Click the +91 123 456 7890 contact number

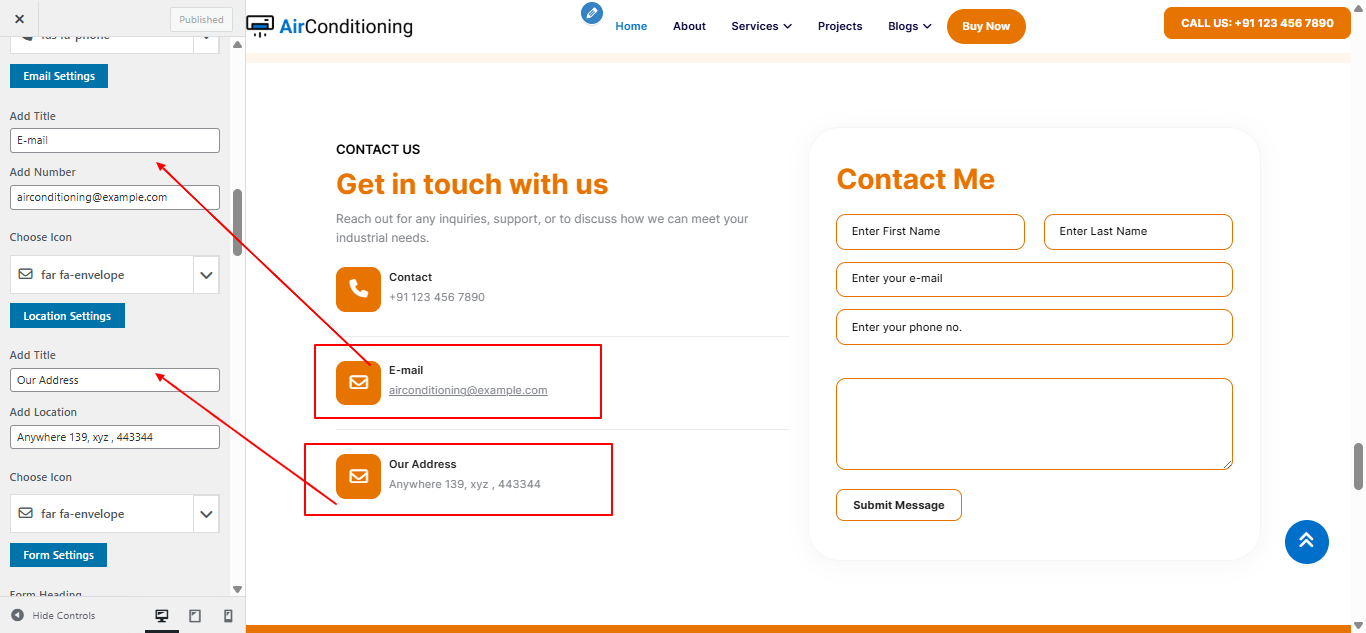click(x=437, y=297)
